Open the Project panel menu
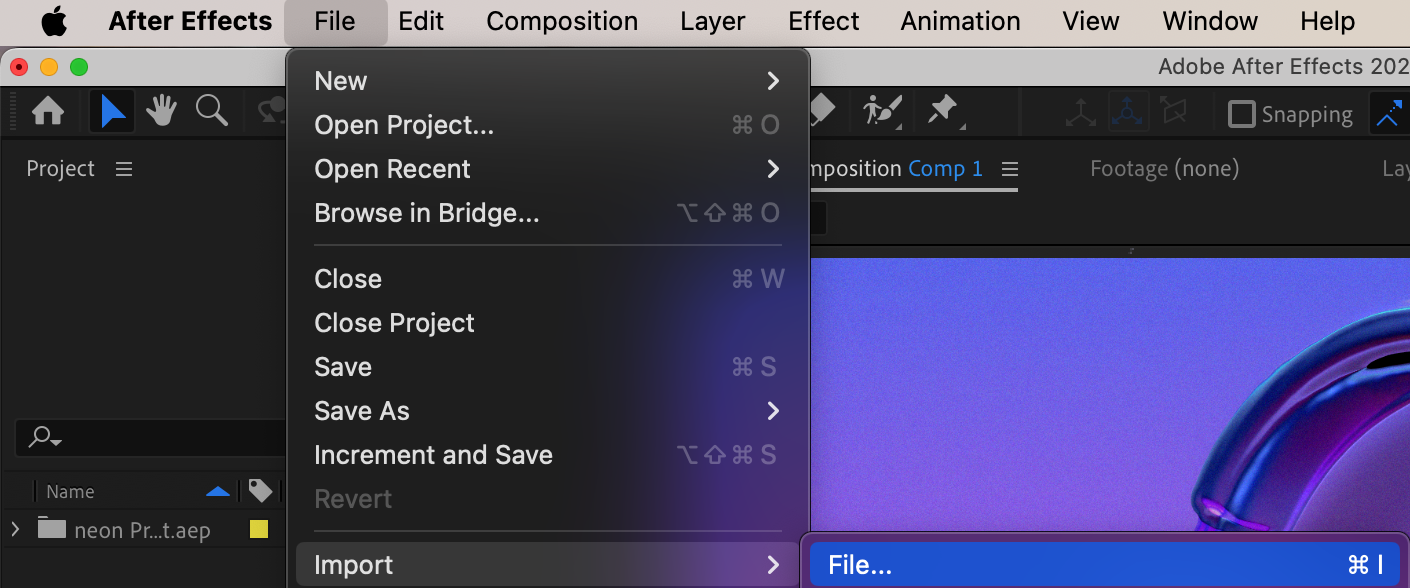The image size is (1410, 588). coord(124,169)
